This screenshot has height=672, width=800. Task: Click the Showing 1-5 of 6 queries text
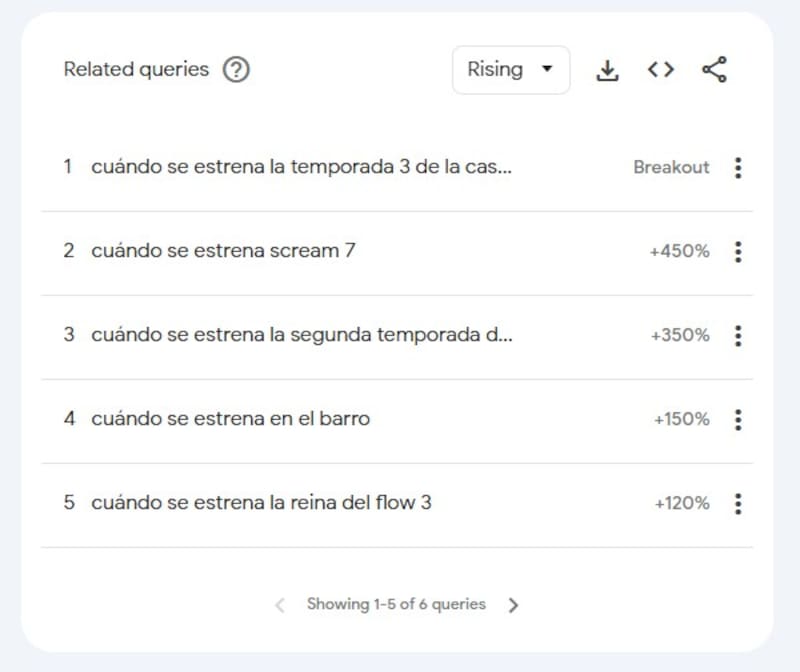[396, 605]
